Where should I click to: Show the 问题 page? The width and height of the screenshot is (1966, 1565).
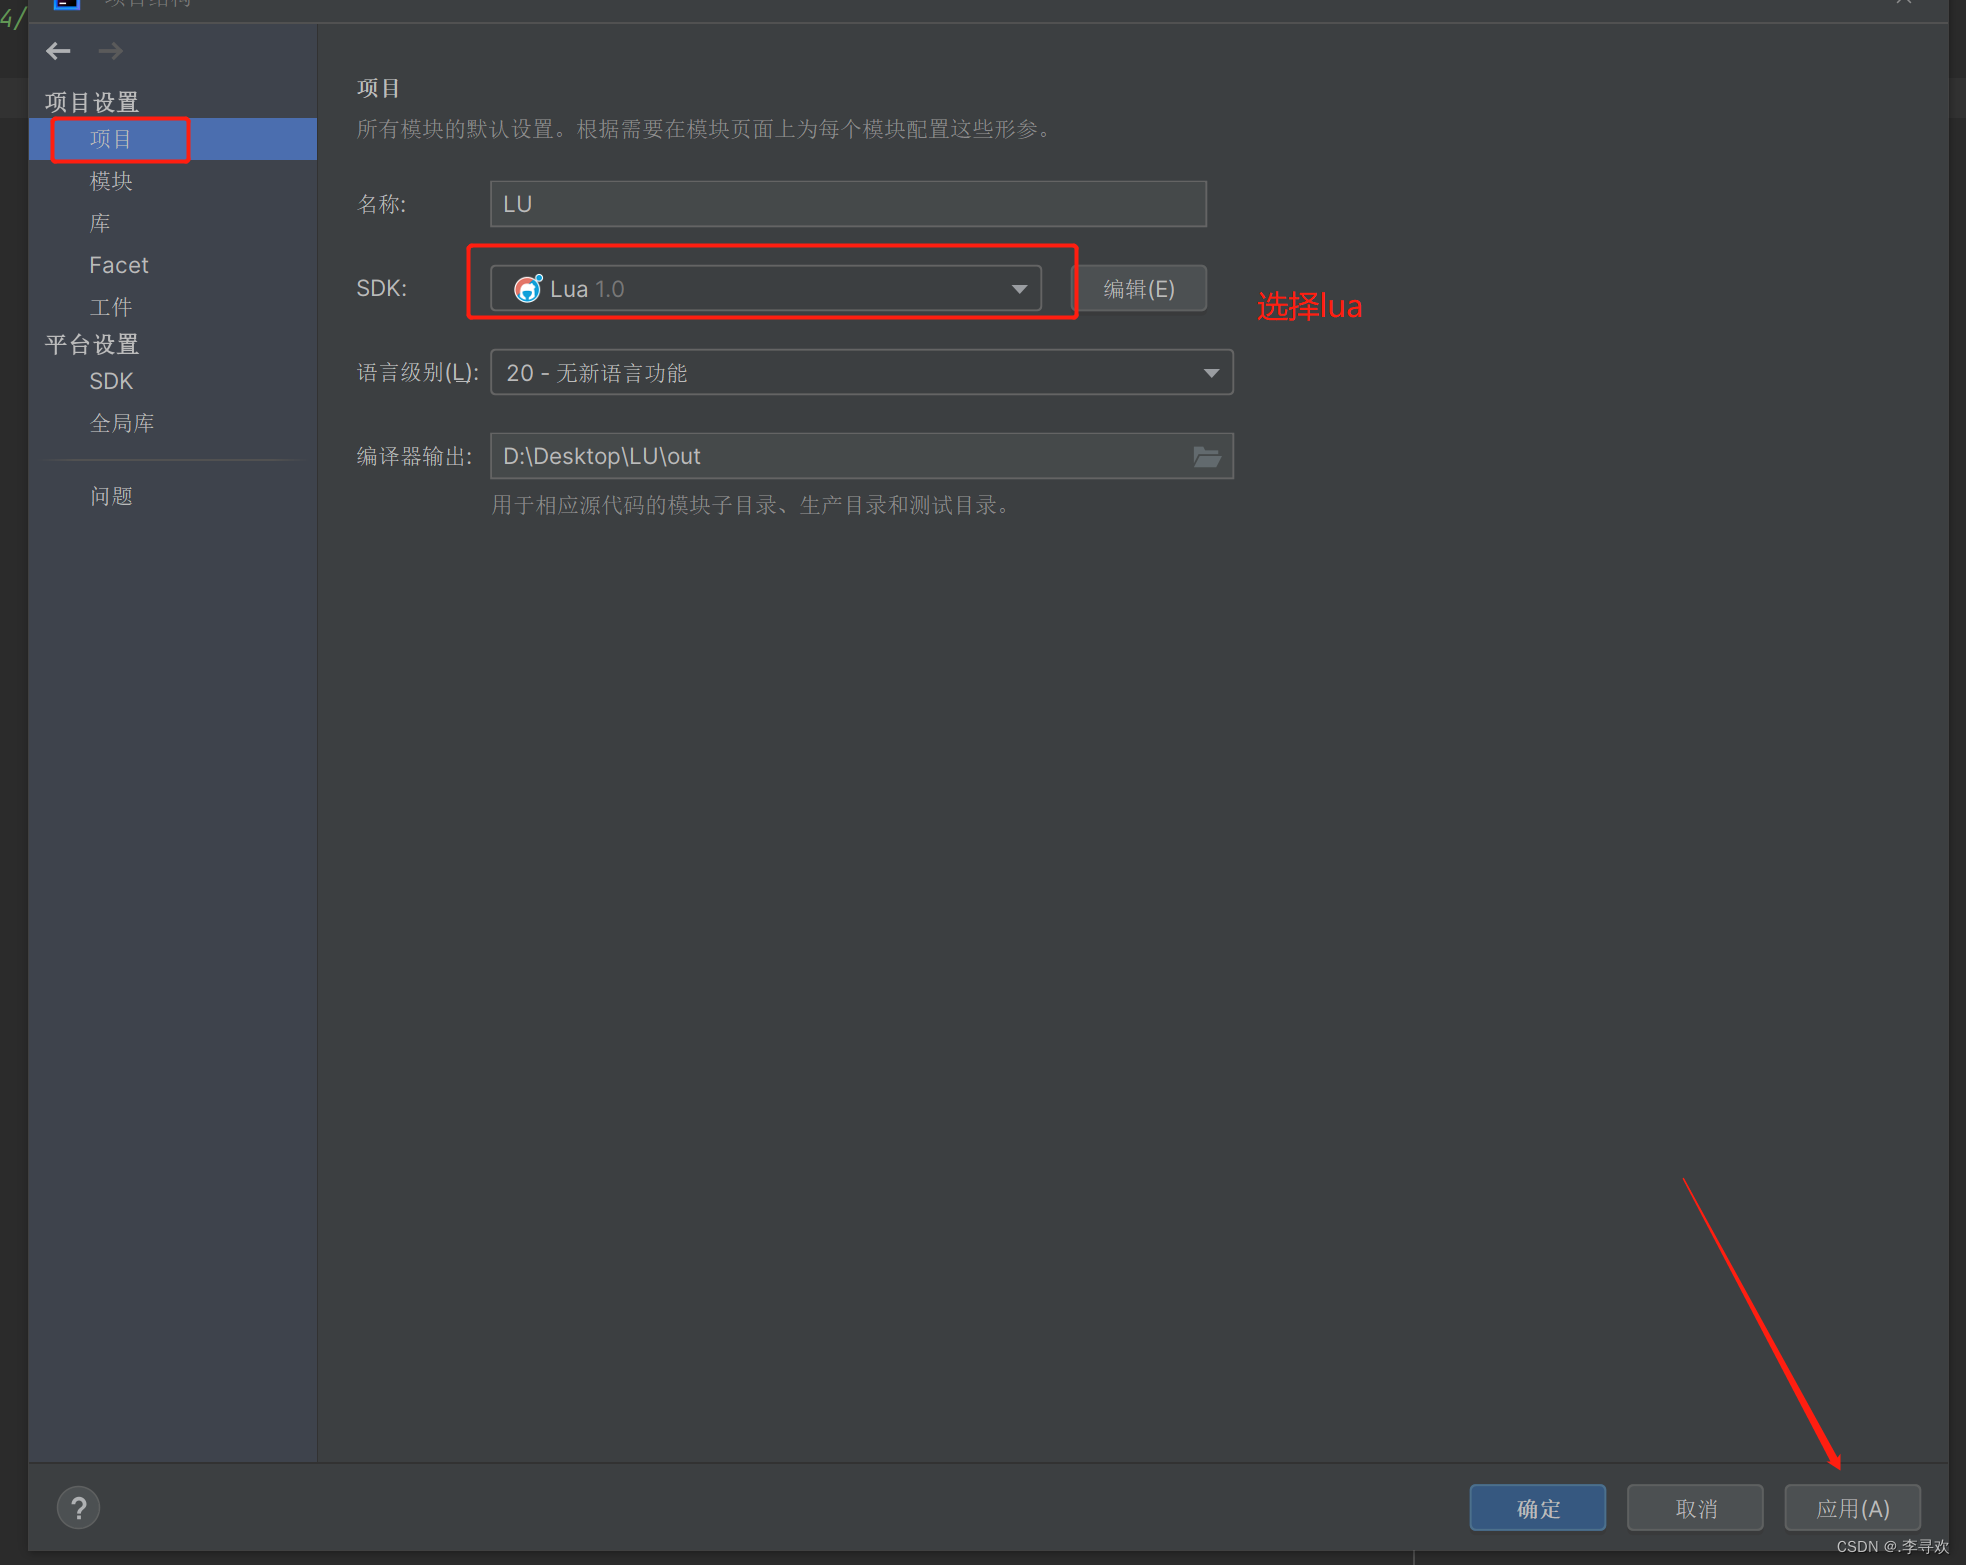click(x=111, y=496)
